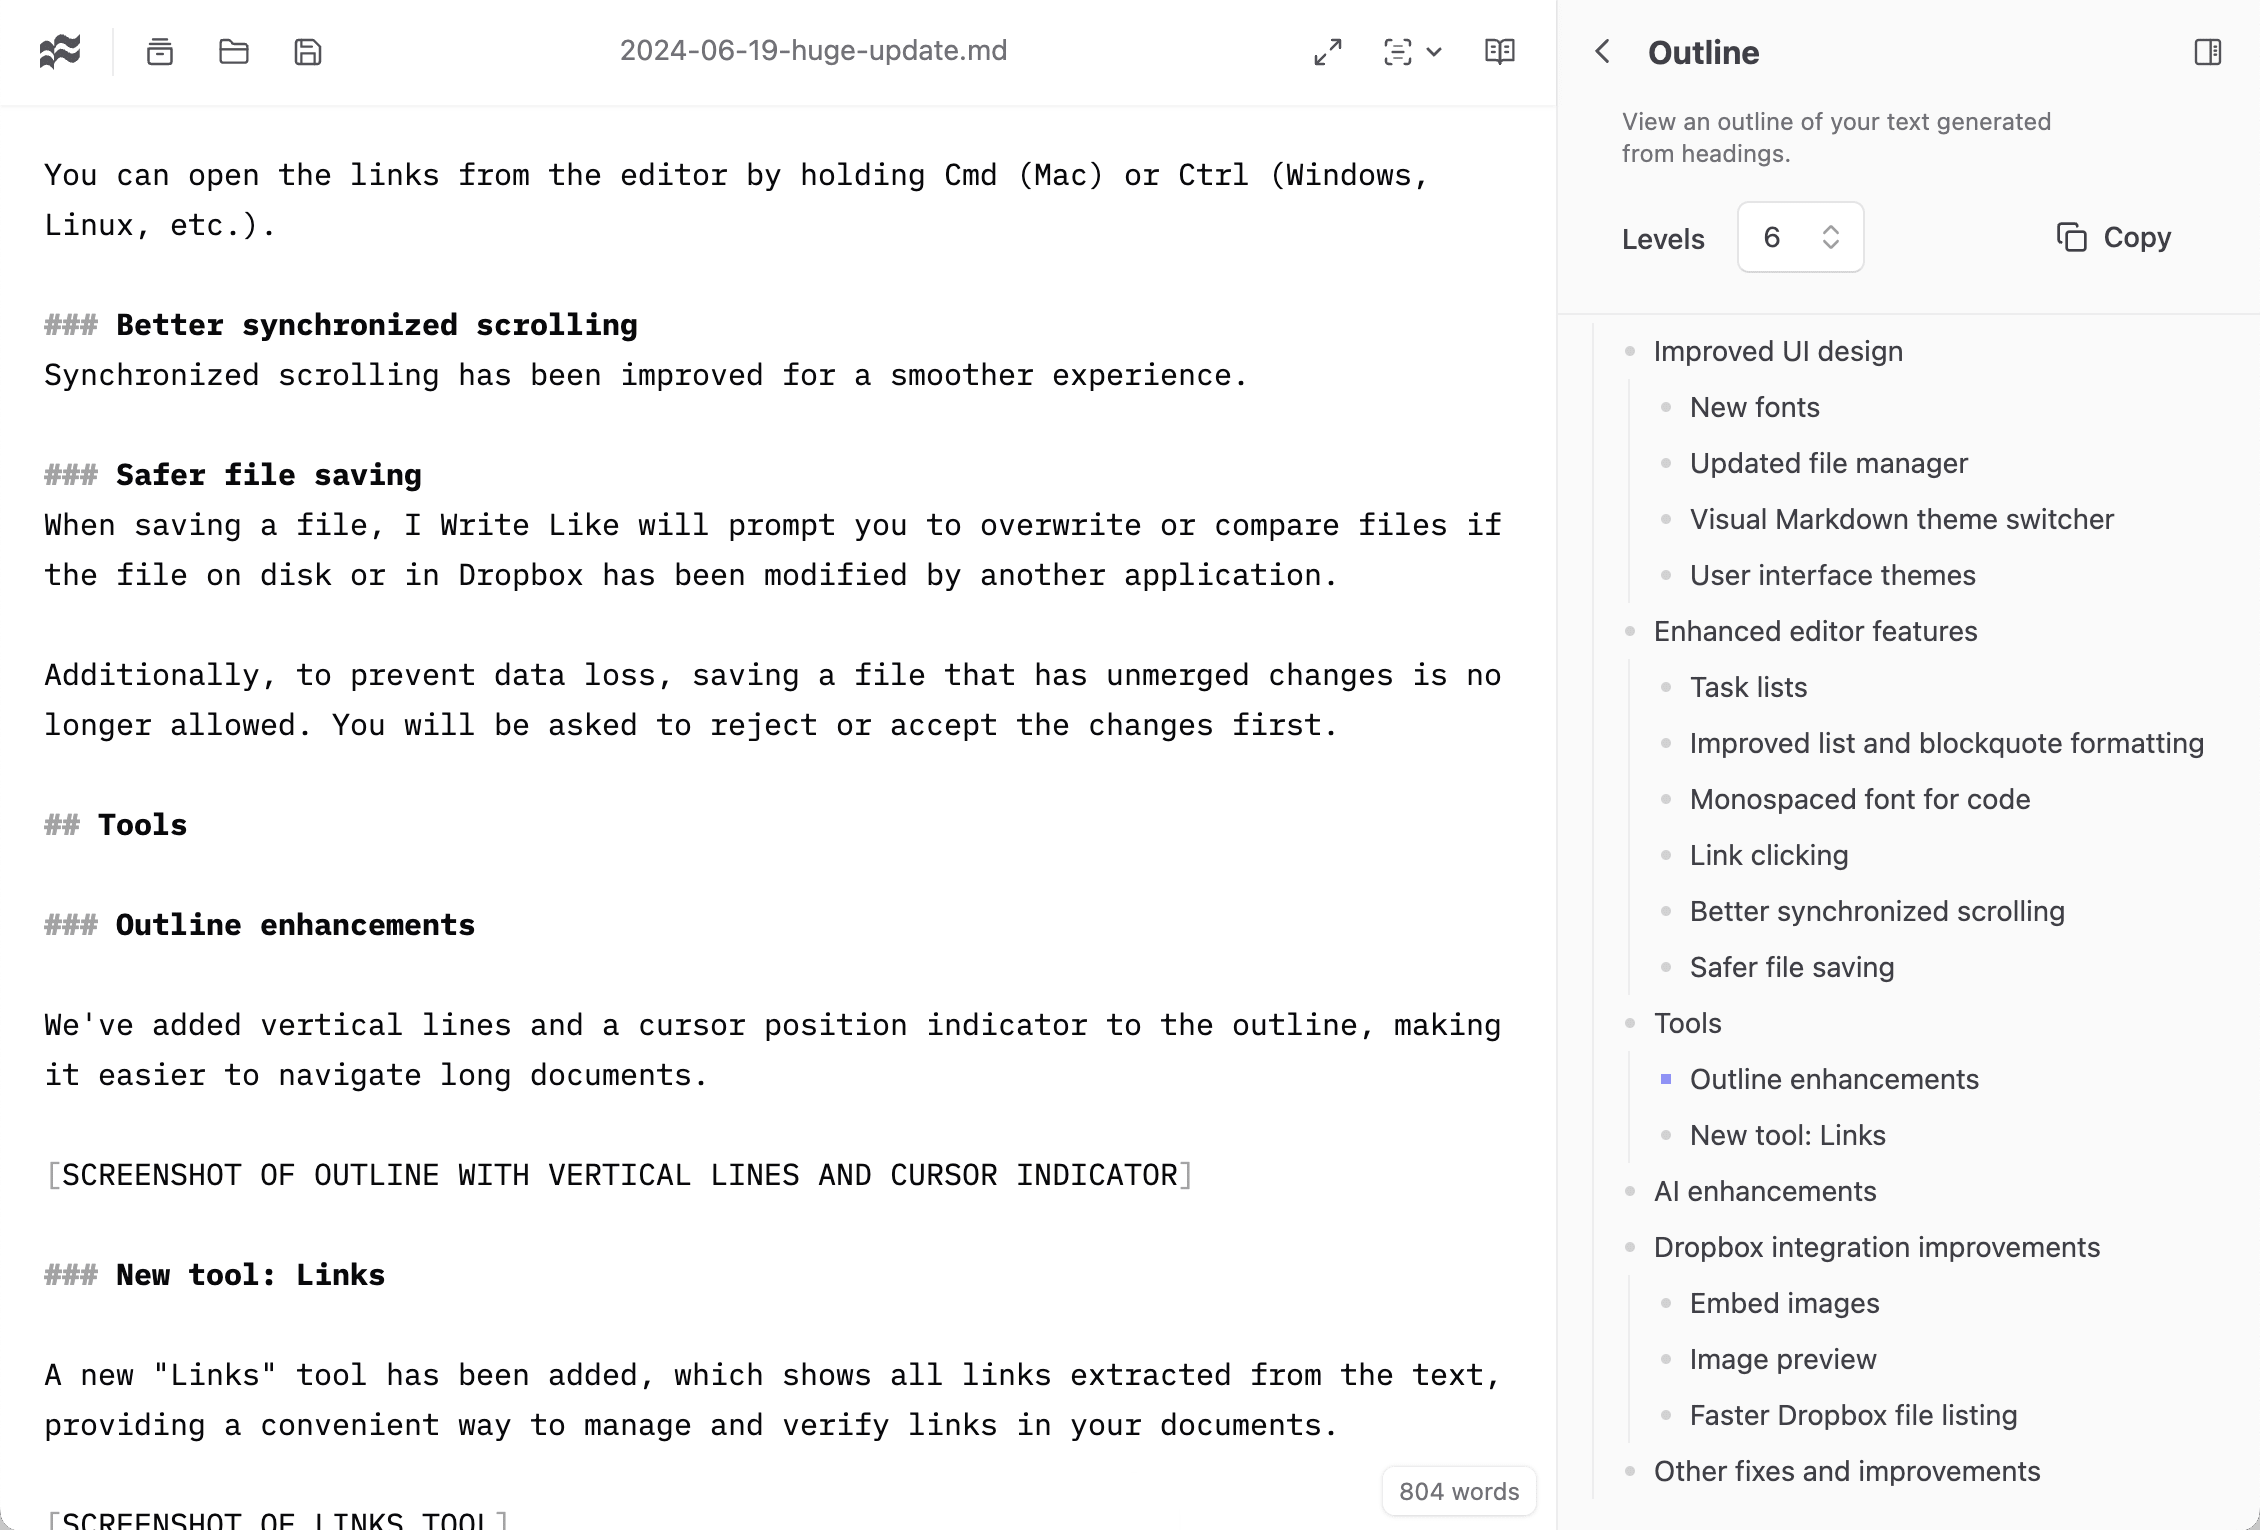This screenshot has height=1530, width=2260.
Task: Go back with the left chevron
Action: [x=1602, y=51]
